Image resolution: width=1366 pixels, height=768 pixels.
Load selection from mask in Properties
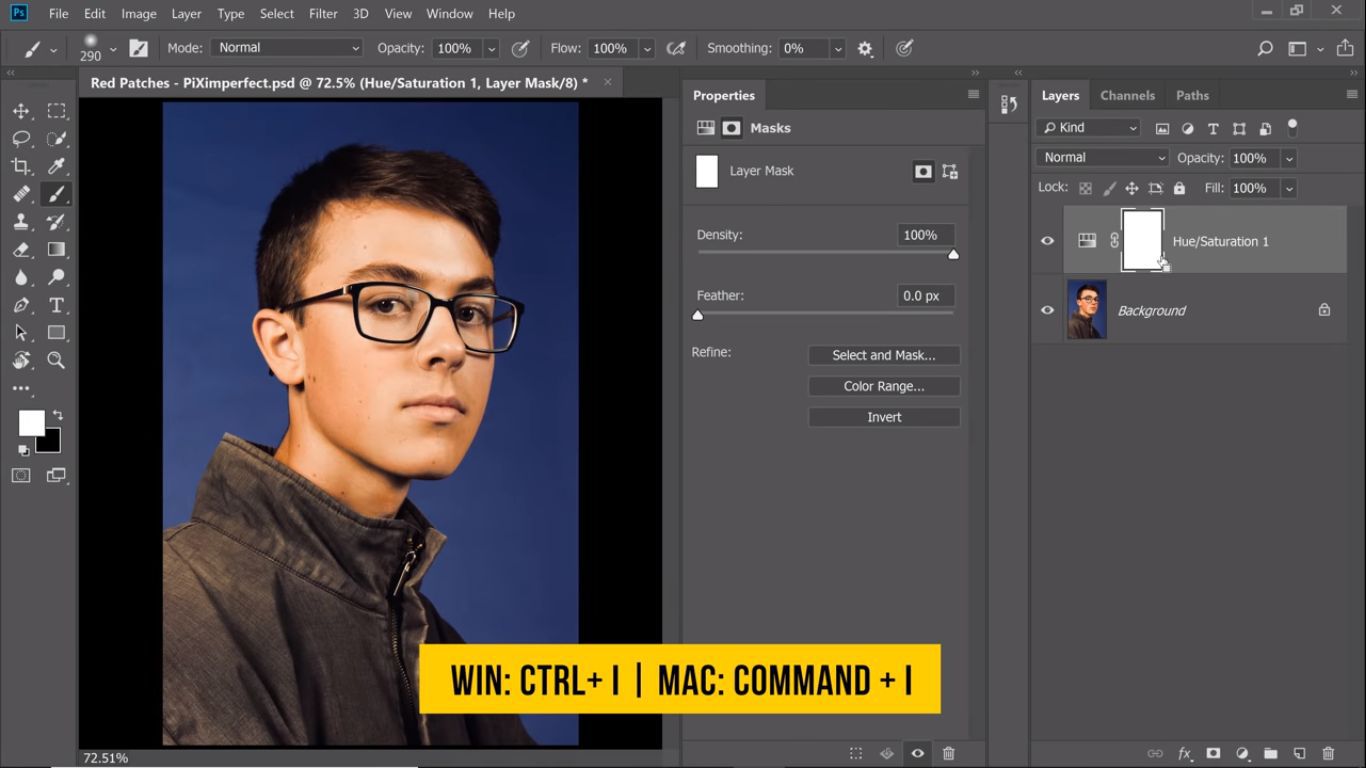pos(856,753)
